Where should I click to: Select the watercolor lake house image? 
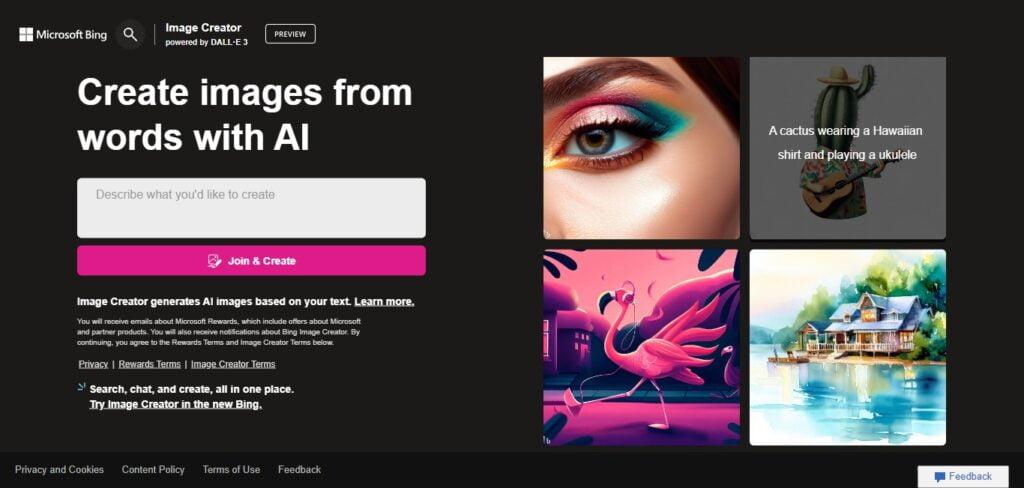tap(848, 347)
